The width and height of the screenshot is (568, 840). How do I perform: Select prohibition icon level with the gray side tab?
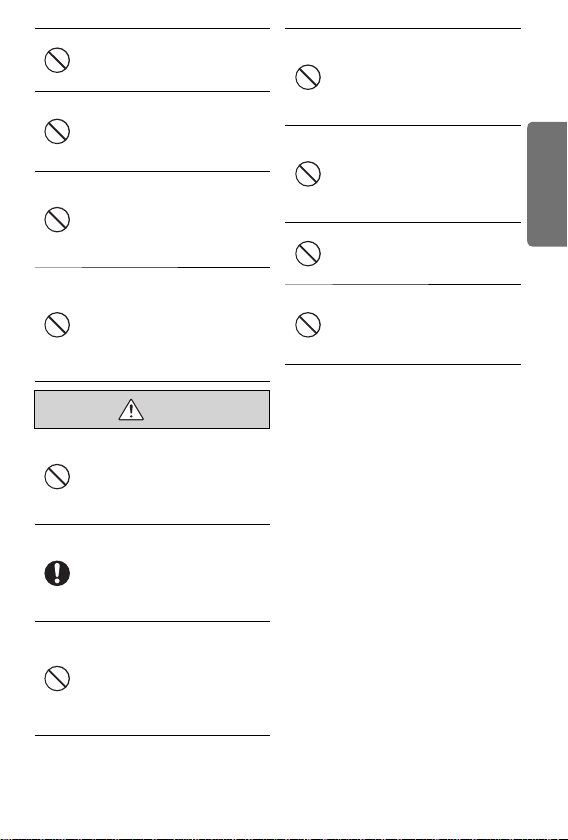pyautogui.click(x=308, y=174)
